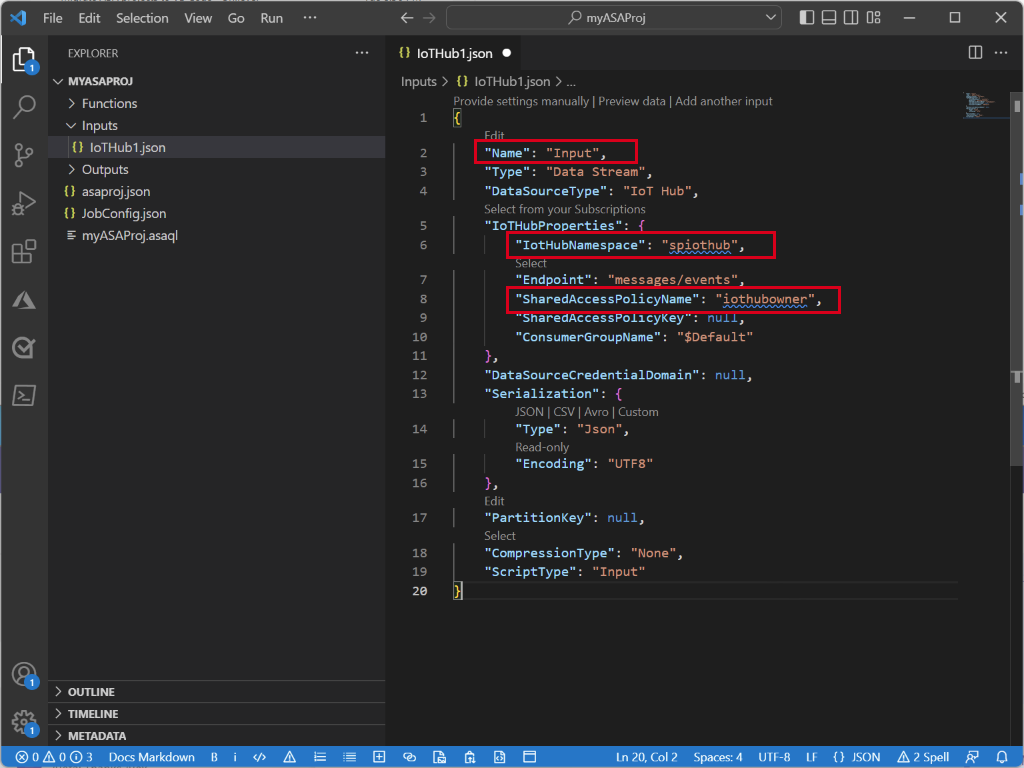Click the alert triangle status bar icon
1024x768 pixels.
click(x=289, y=757)
